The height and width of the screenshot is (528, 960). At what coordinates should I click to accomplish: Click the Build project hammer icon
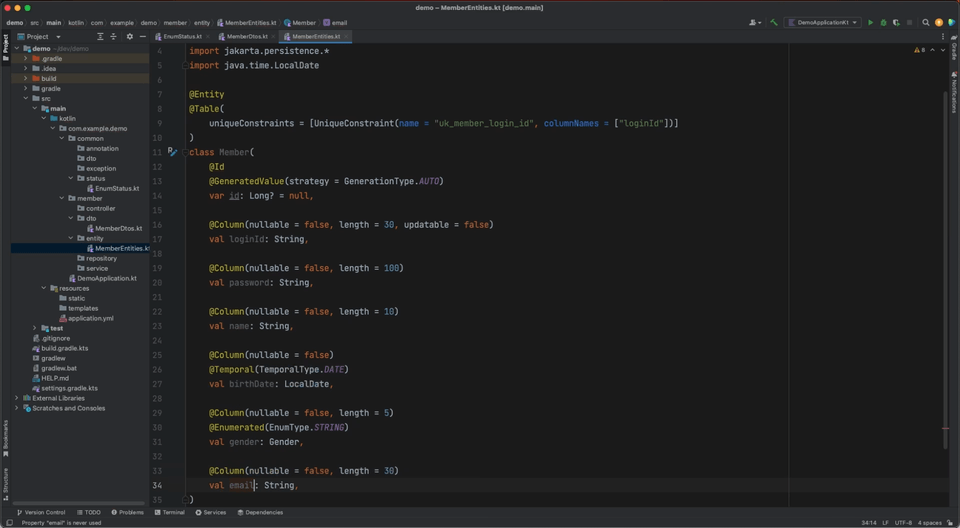pos(773,22)
